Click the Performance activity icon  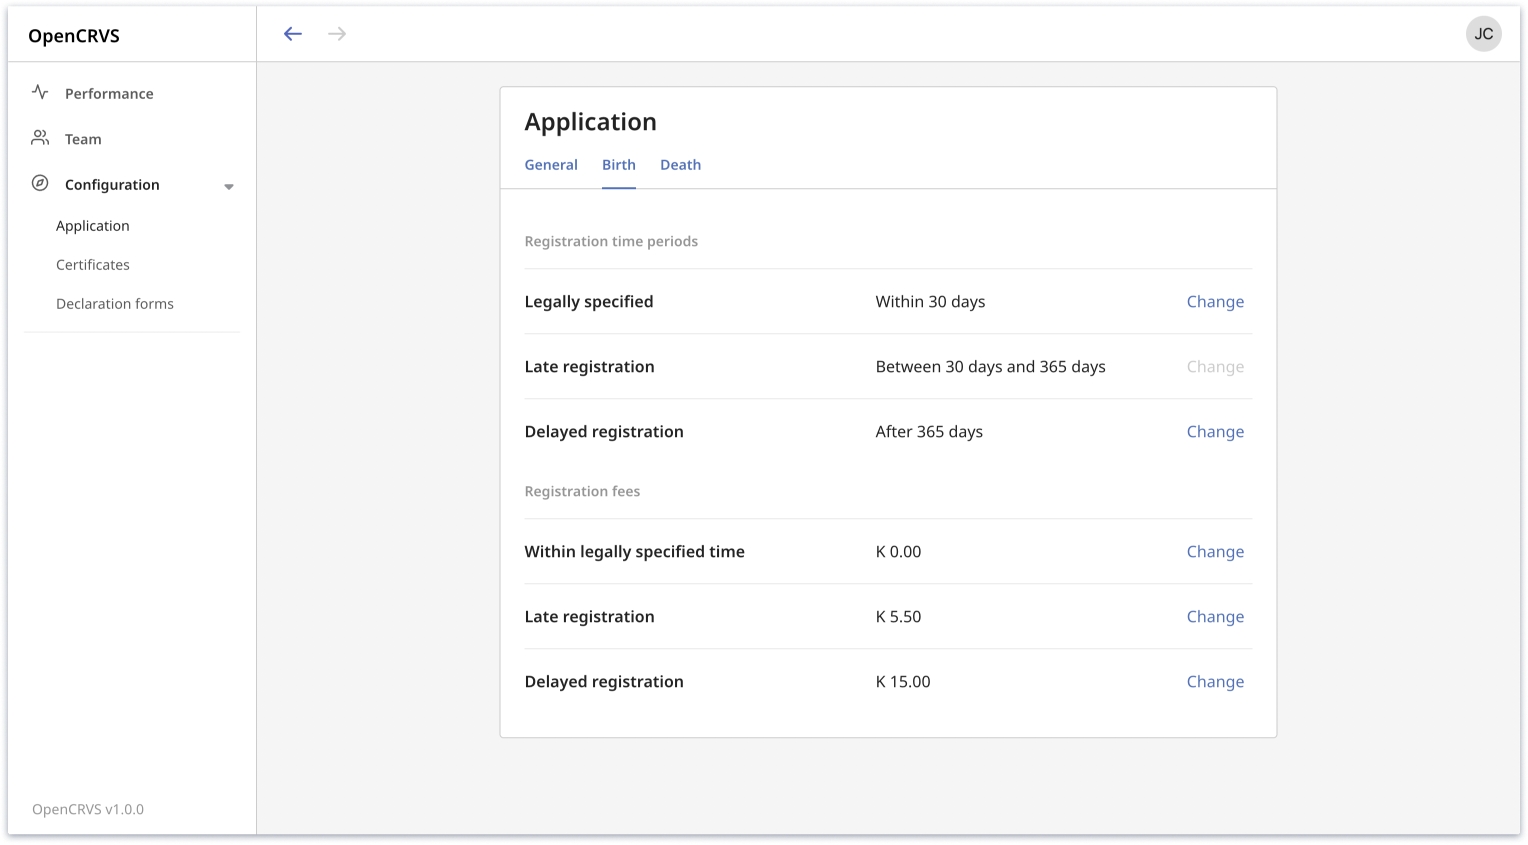(40, 93)
